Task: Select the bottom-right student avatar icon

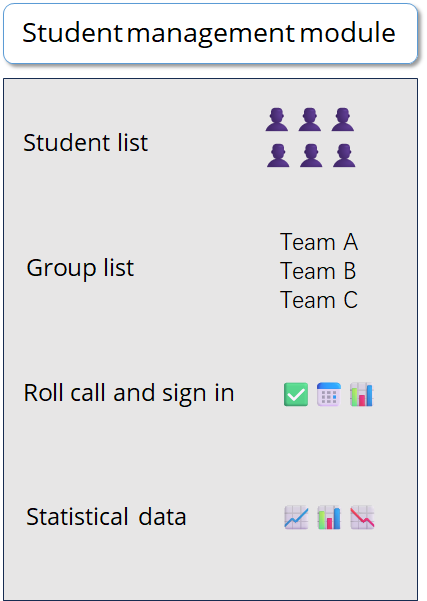Action: pyautogui.click(x=344, y=156)
